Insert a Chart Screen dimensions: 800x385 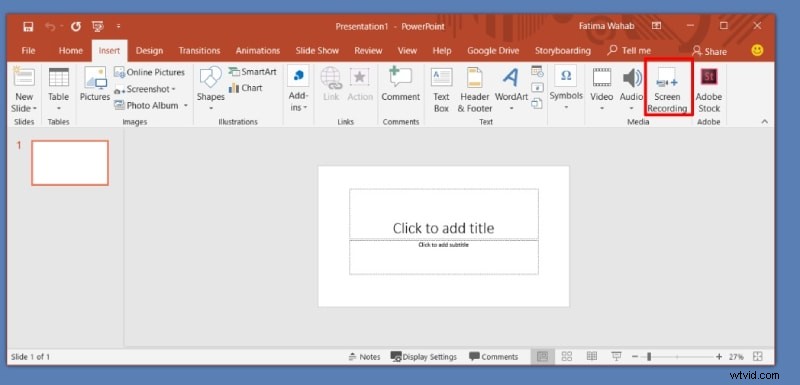click(246, 88)
